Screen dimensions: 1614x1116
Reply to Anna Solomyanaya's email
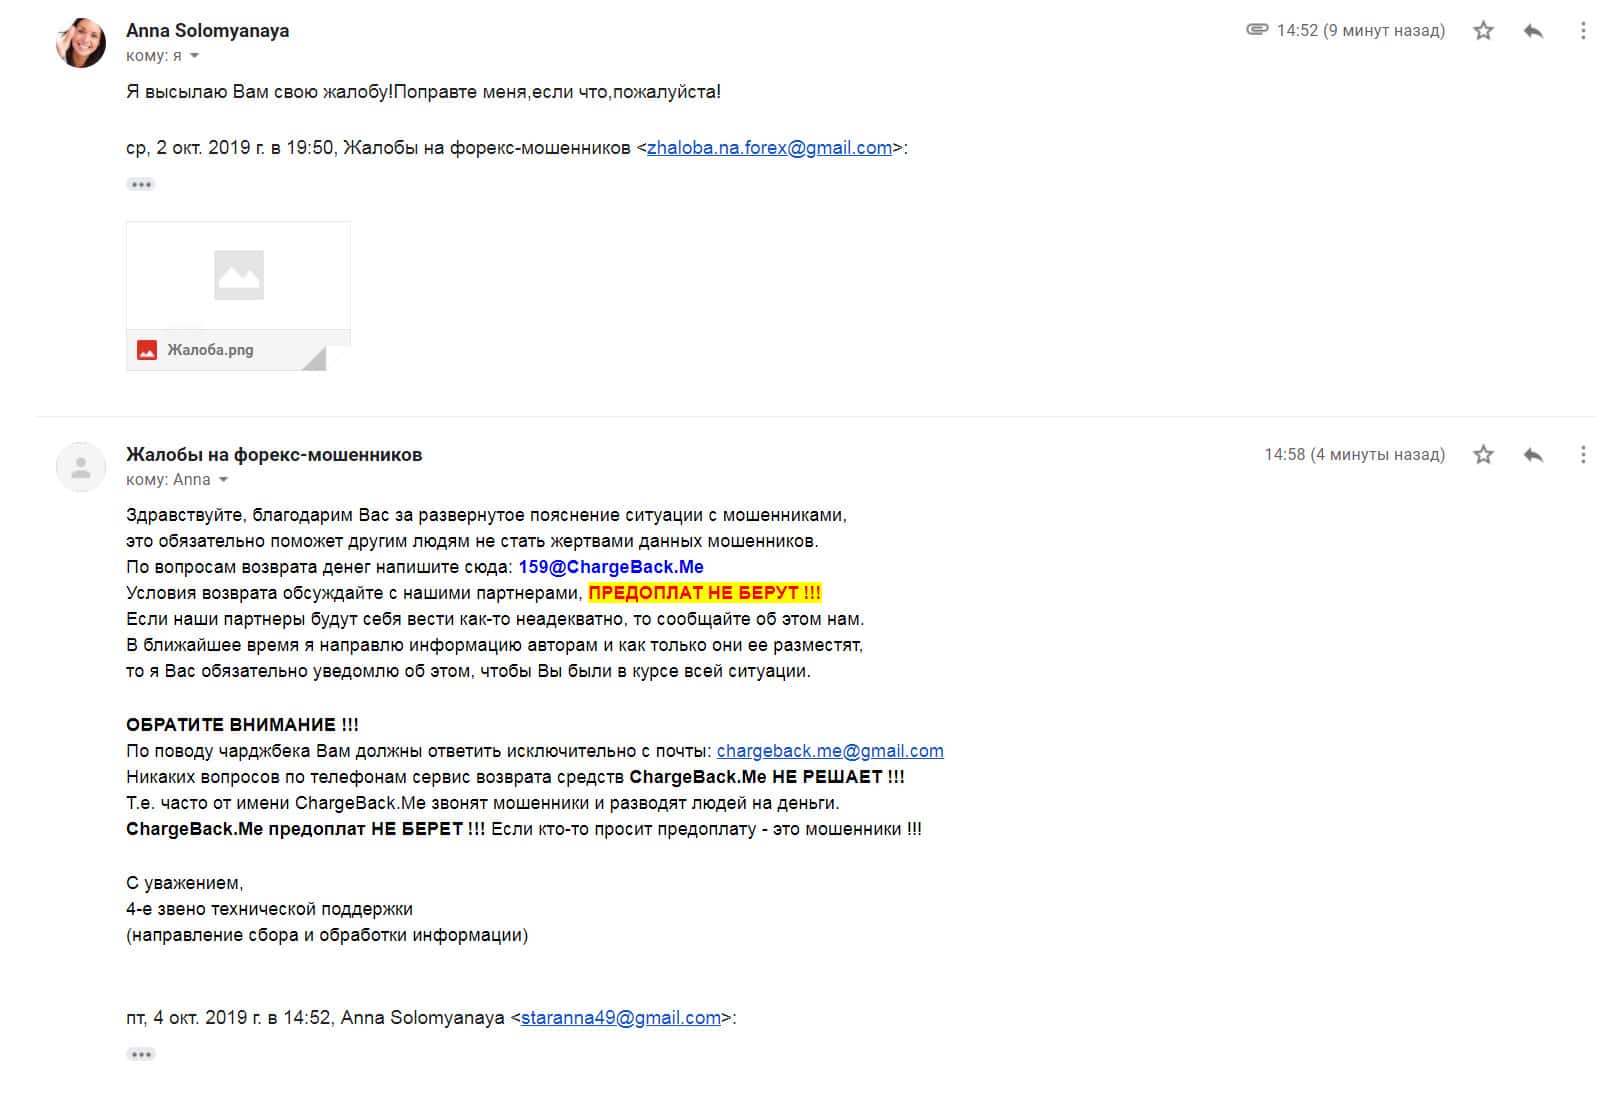[x=1533, y=31]
